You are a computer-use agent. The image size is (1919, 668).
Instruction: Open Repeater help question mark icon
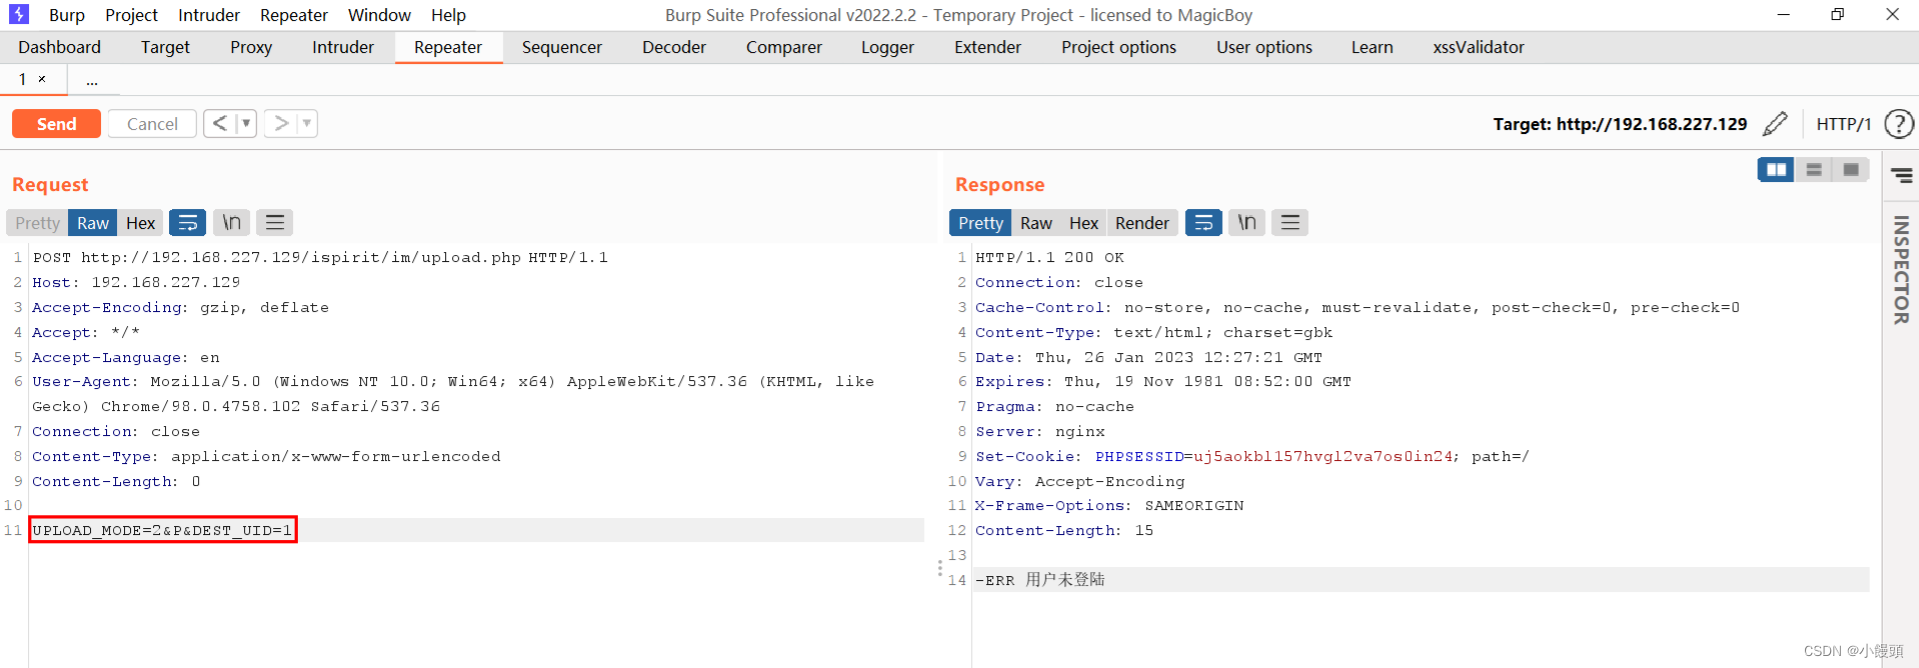coord(1899,124)
